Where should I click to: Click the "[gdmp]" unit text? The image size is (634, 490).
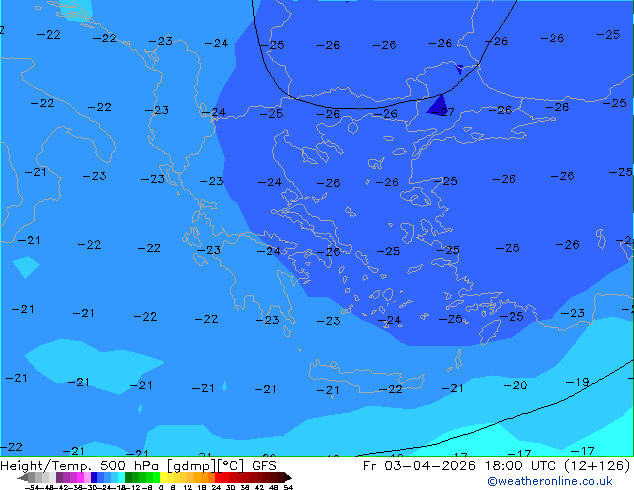coord(190,466)
